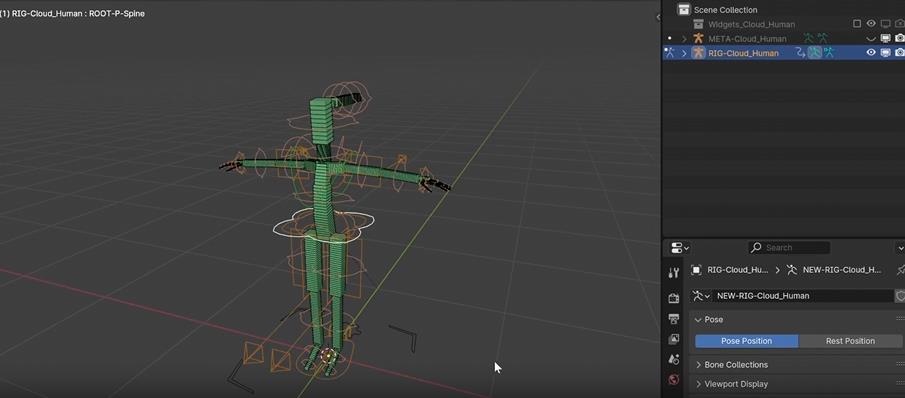The height and width of the screenshot is (398, 905).
Task: Toggle exclude checkbox for Widgets_Cloud_Human collection
Action: click(857, 24)
